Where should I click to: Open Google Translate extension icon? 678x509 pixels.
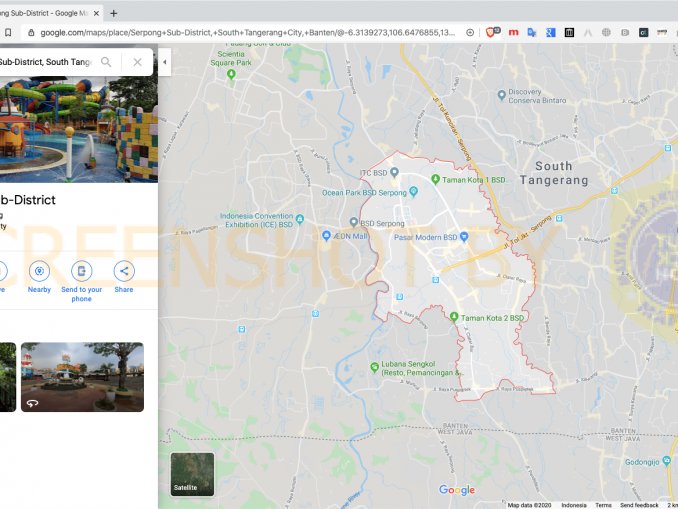(532, 32)
